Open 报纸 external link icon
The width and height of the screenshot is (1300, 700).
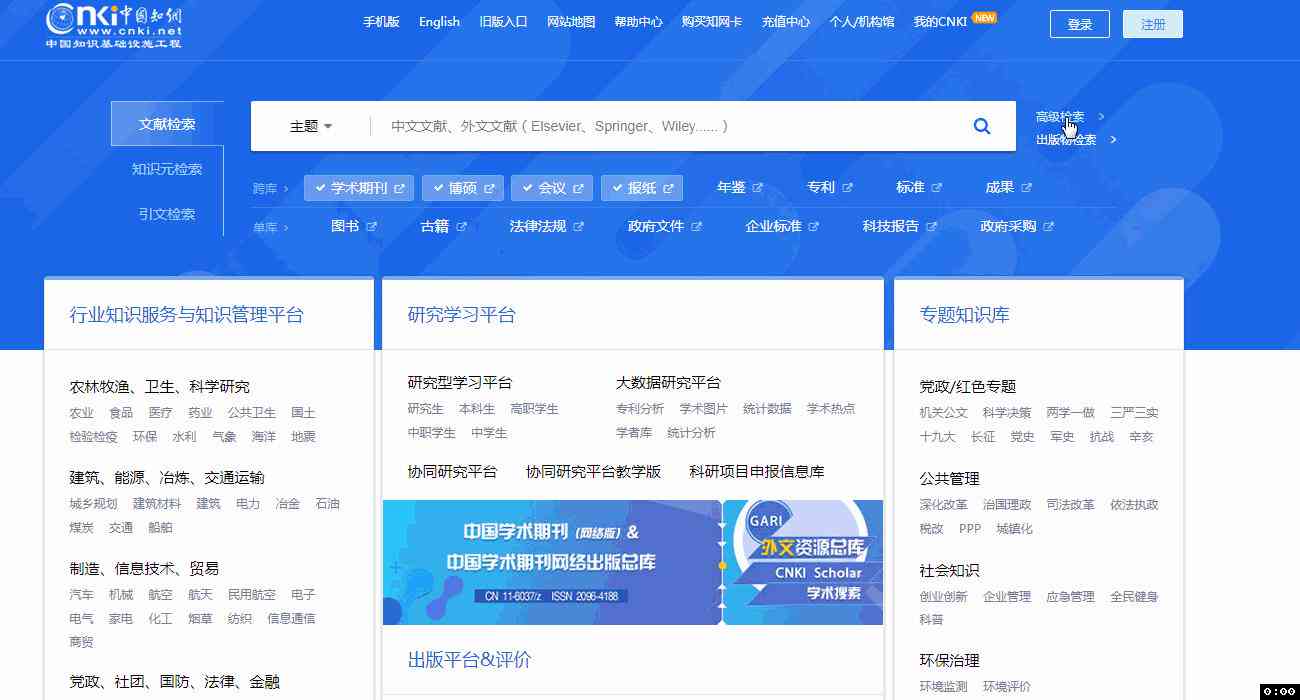(x=668, y=188)
